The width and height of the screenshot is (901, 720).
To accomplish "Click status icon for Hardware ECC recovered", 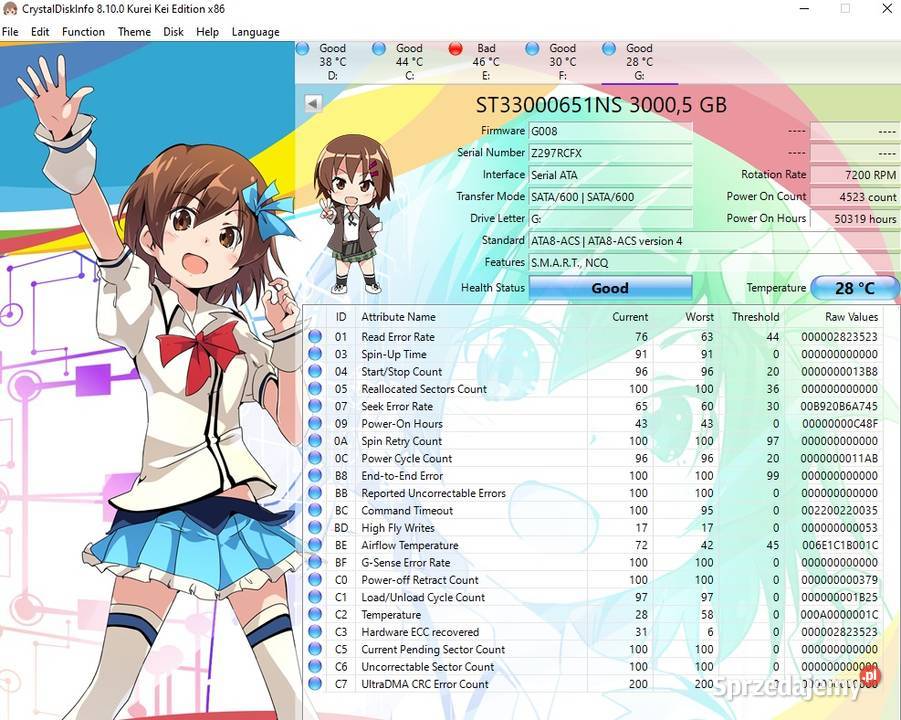I will tap(315, 632).
